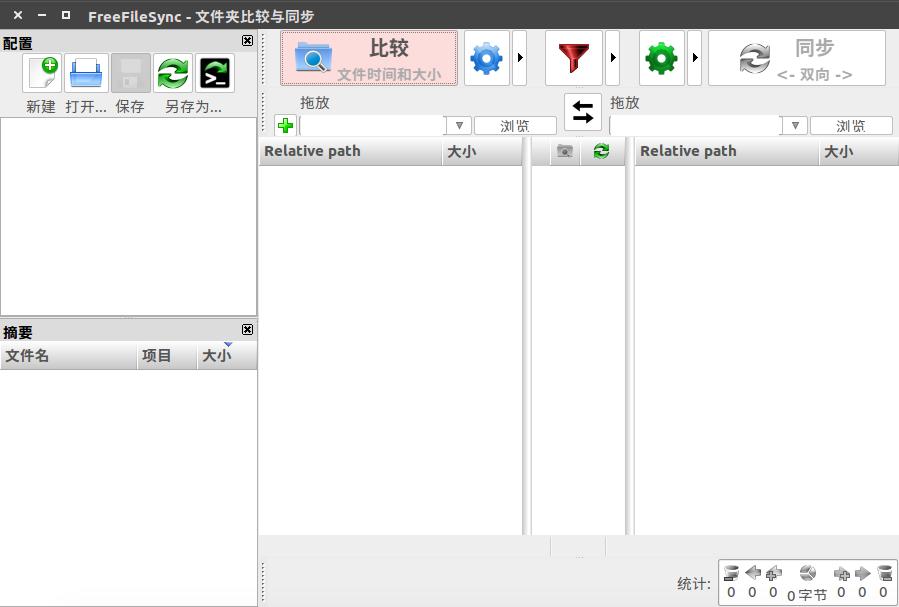
Task: Click the 0 字节 statistics value
Action: click(x=807, y=595)
